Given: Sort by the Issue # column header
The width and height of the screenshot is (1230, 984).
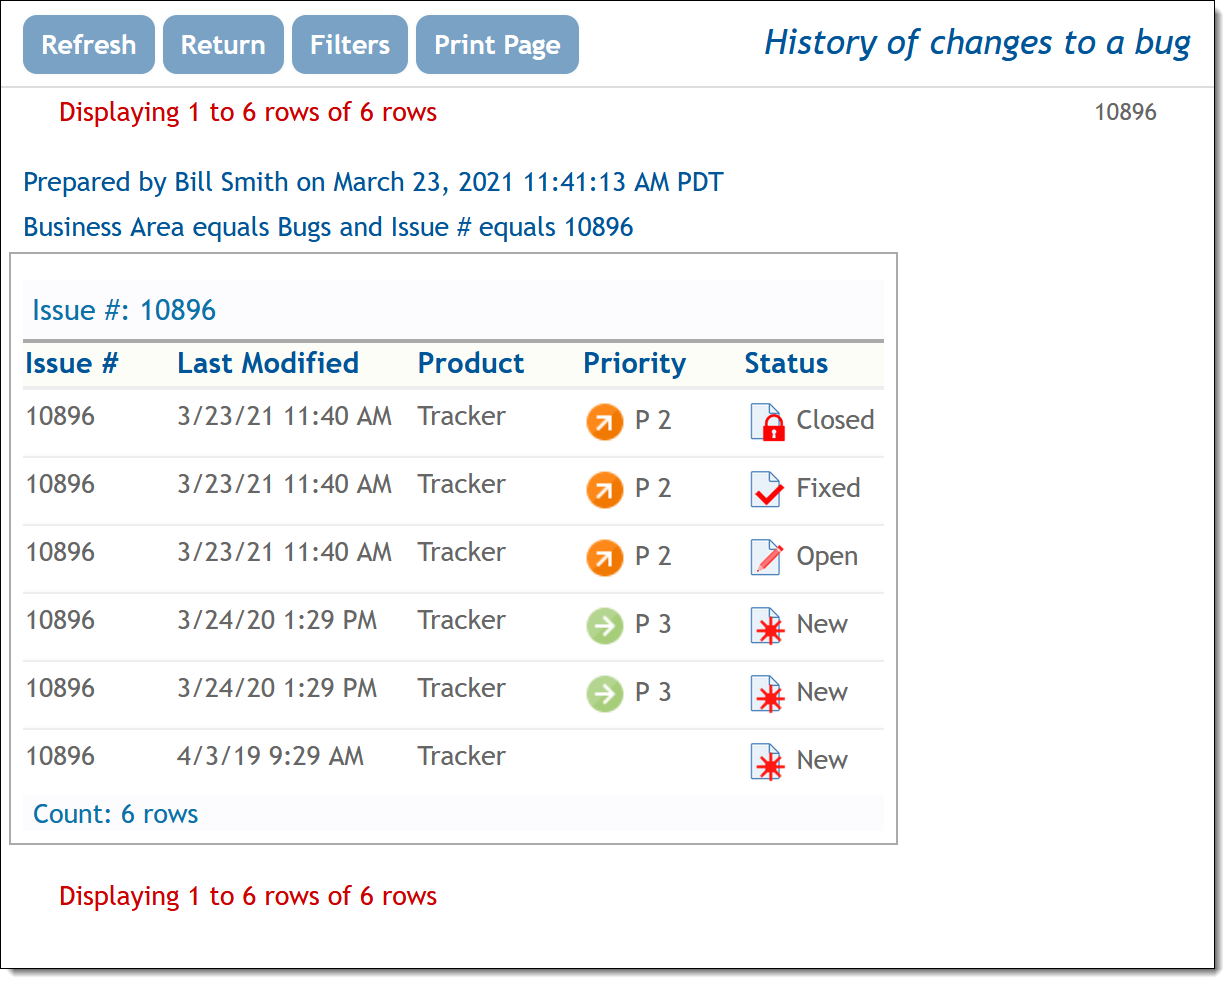Looking at the screenshot, I should [x=71, y=364].
